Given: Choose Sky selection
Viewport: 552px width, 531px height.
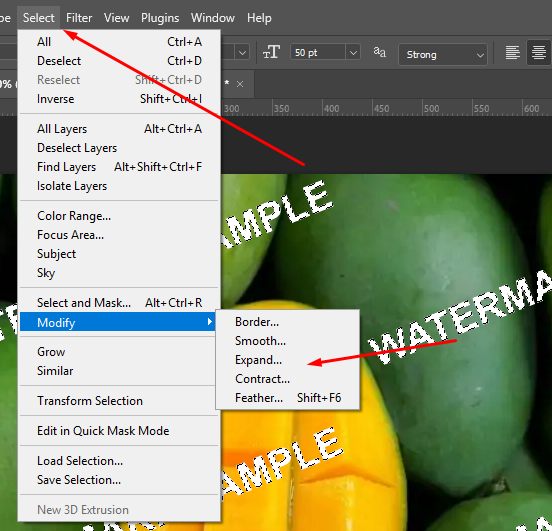Looking at the screenshot, I should click(x=120, y=273).
